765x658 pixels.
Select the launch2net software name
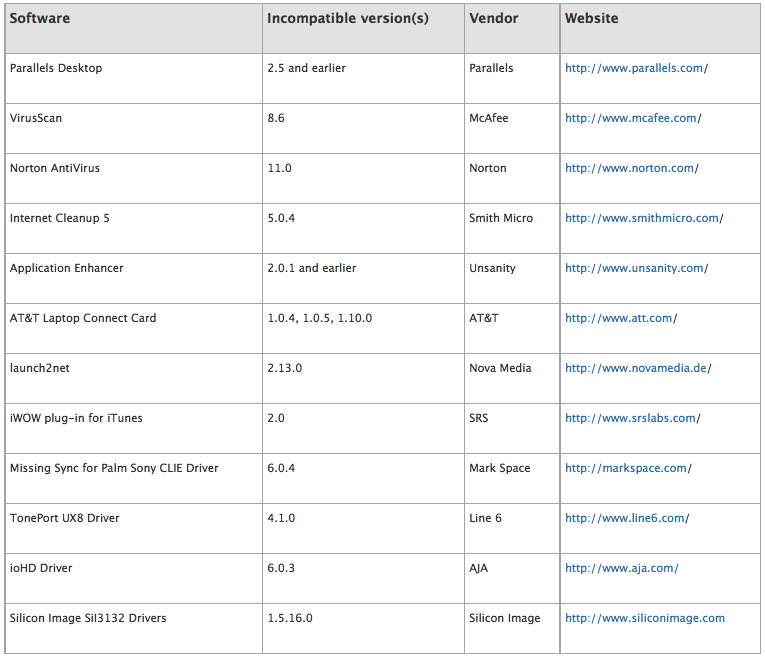40,368
